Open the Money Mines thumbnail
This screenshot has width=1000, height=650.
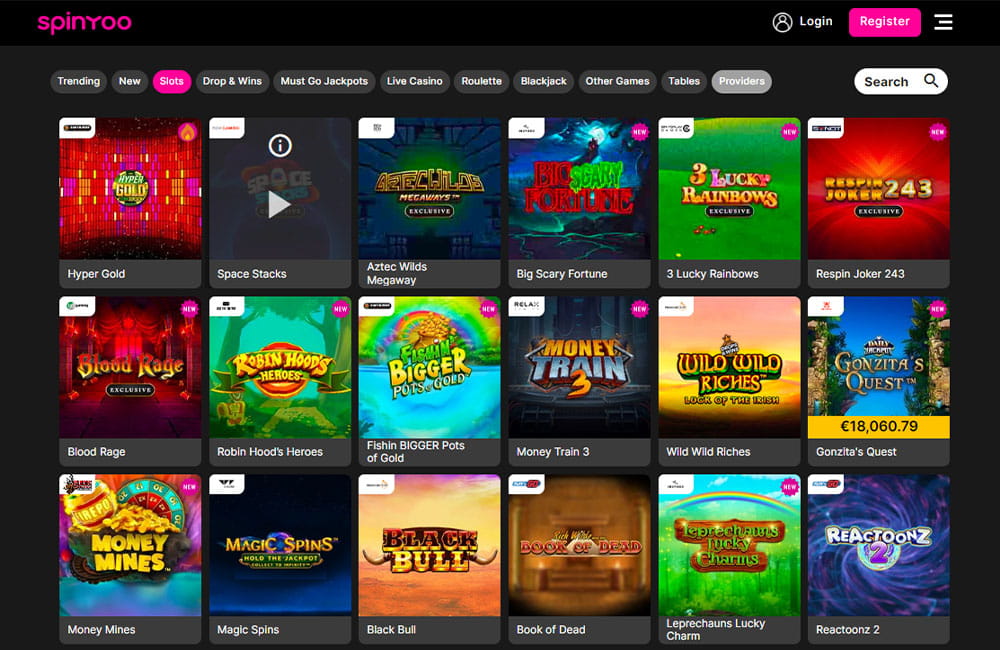coord(130,545)
